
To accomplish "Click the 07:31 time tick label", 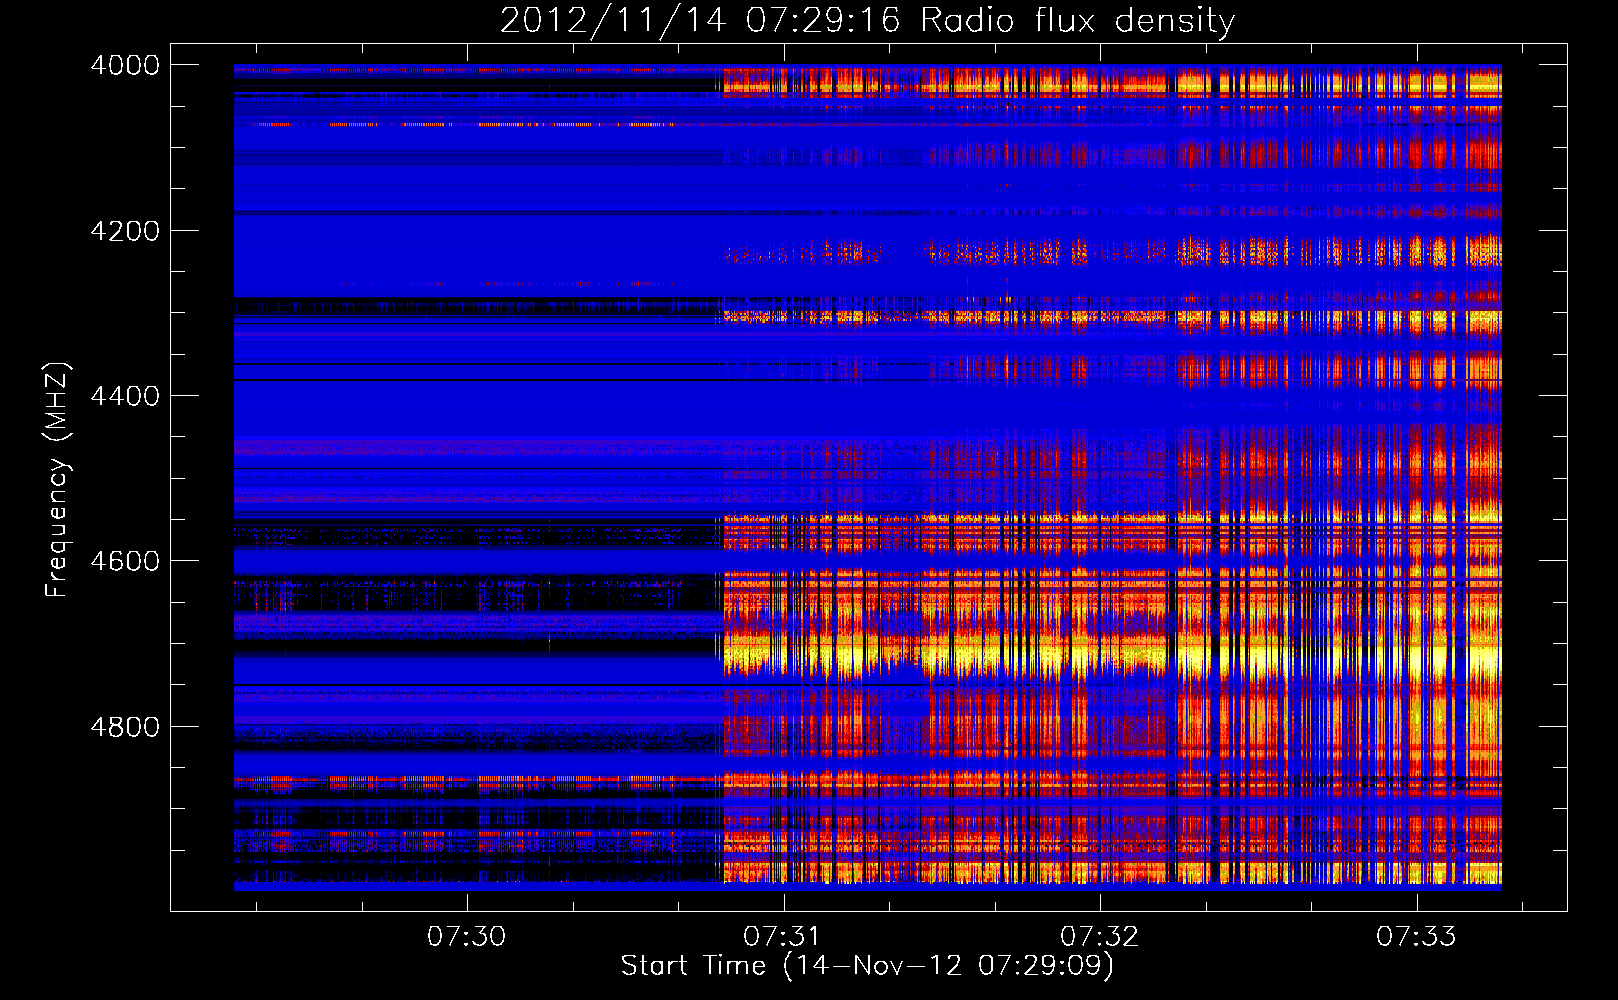I will [x=783, y=937].
